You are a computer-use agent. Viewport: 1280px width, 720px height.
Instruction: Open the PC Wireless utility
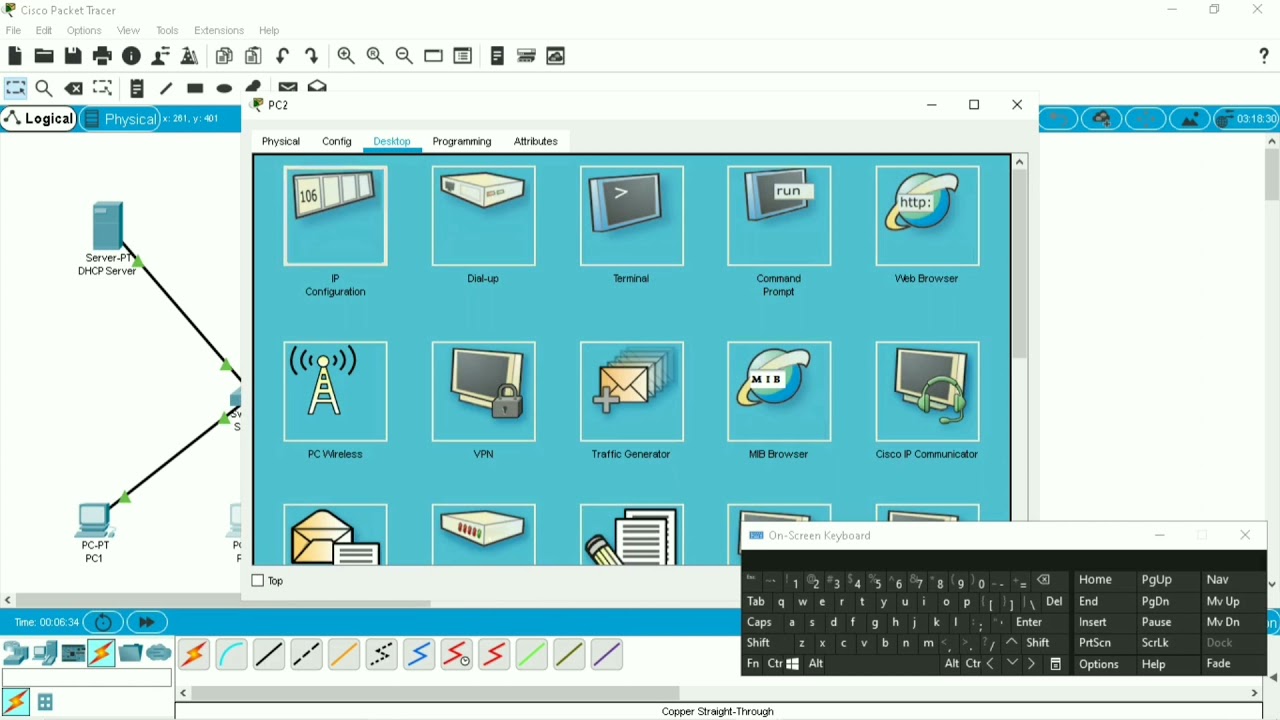[x=335, y=392]
